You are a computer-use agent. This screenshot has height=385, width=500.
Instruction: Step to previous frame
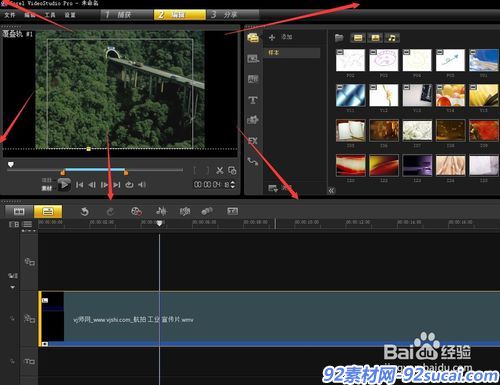click(x=92, y=185)
